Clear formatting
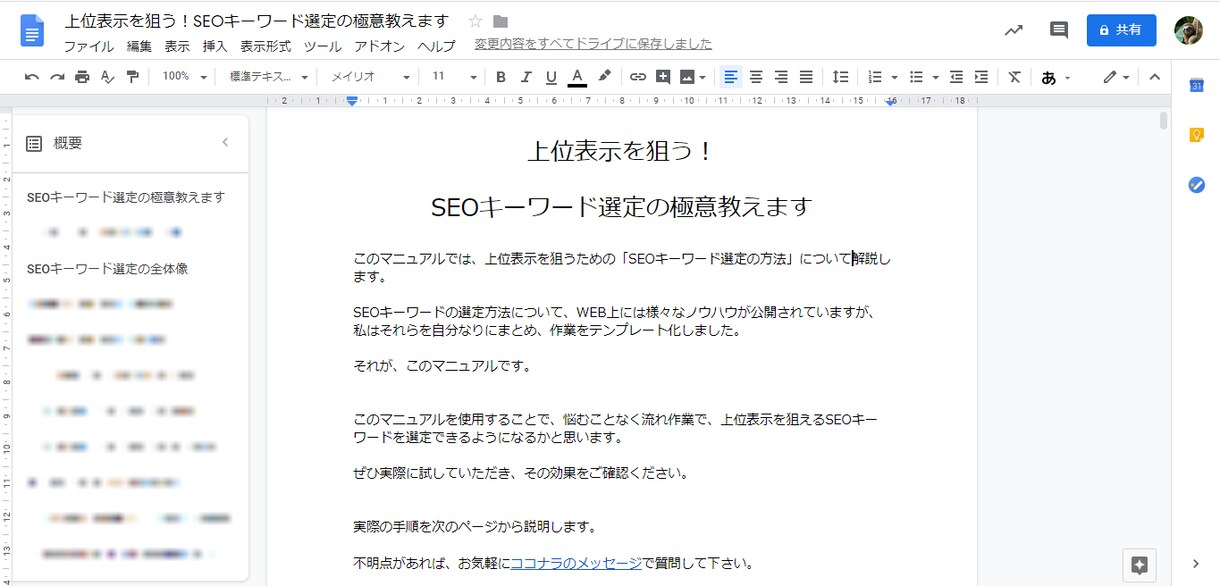The image size is (1220, 586). coord(1015,77)
